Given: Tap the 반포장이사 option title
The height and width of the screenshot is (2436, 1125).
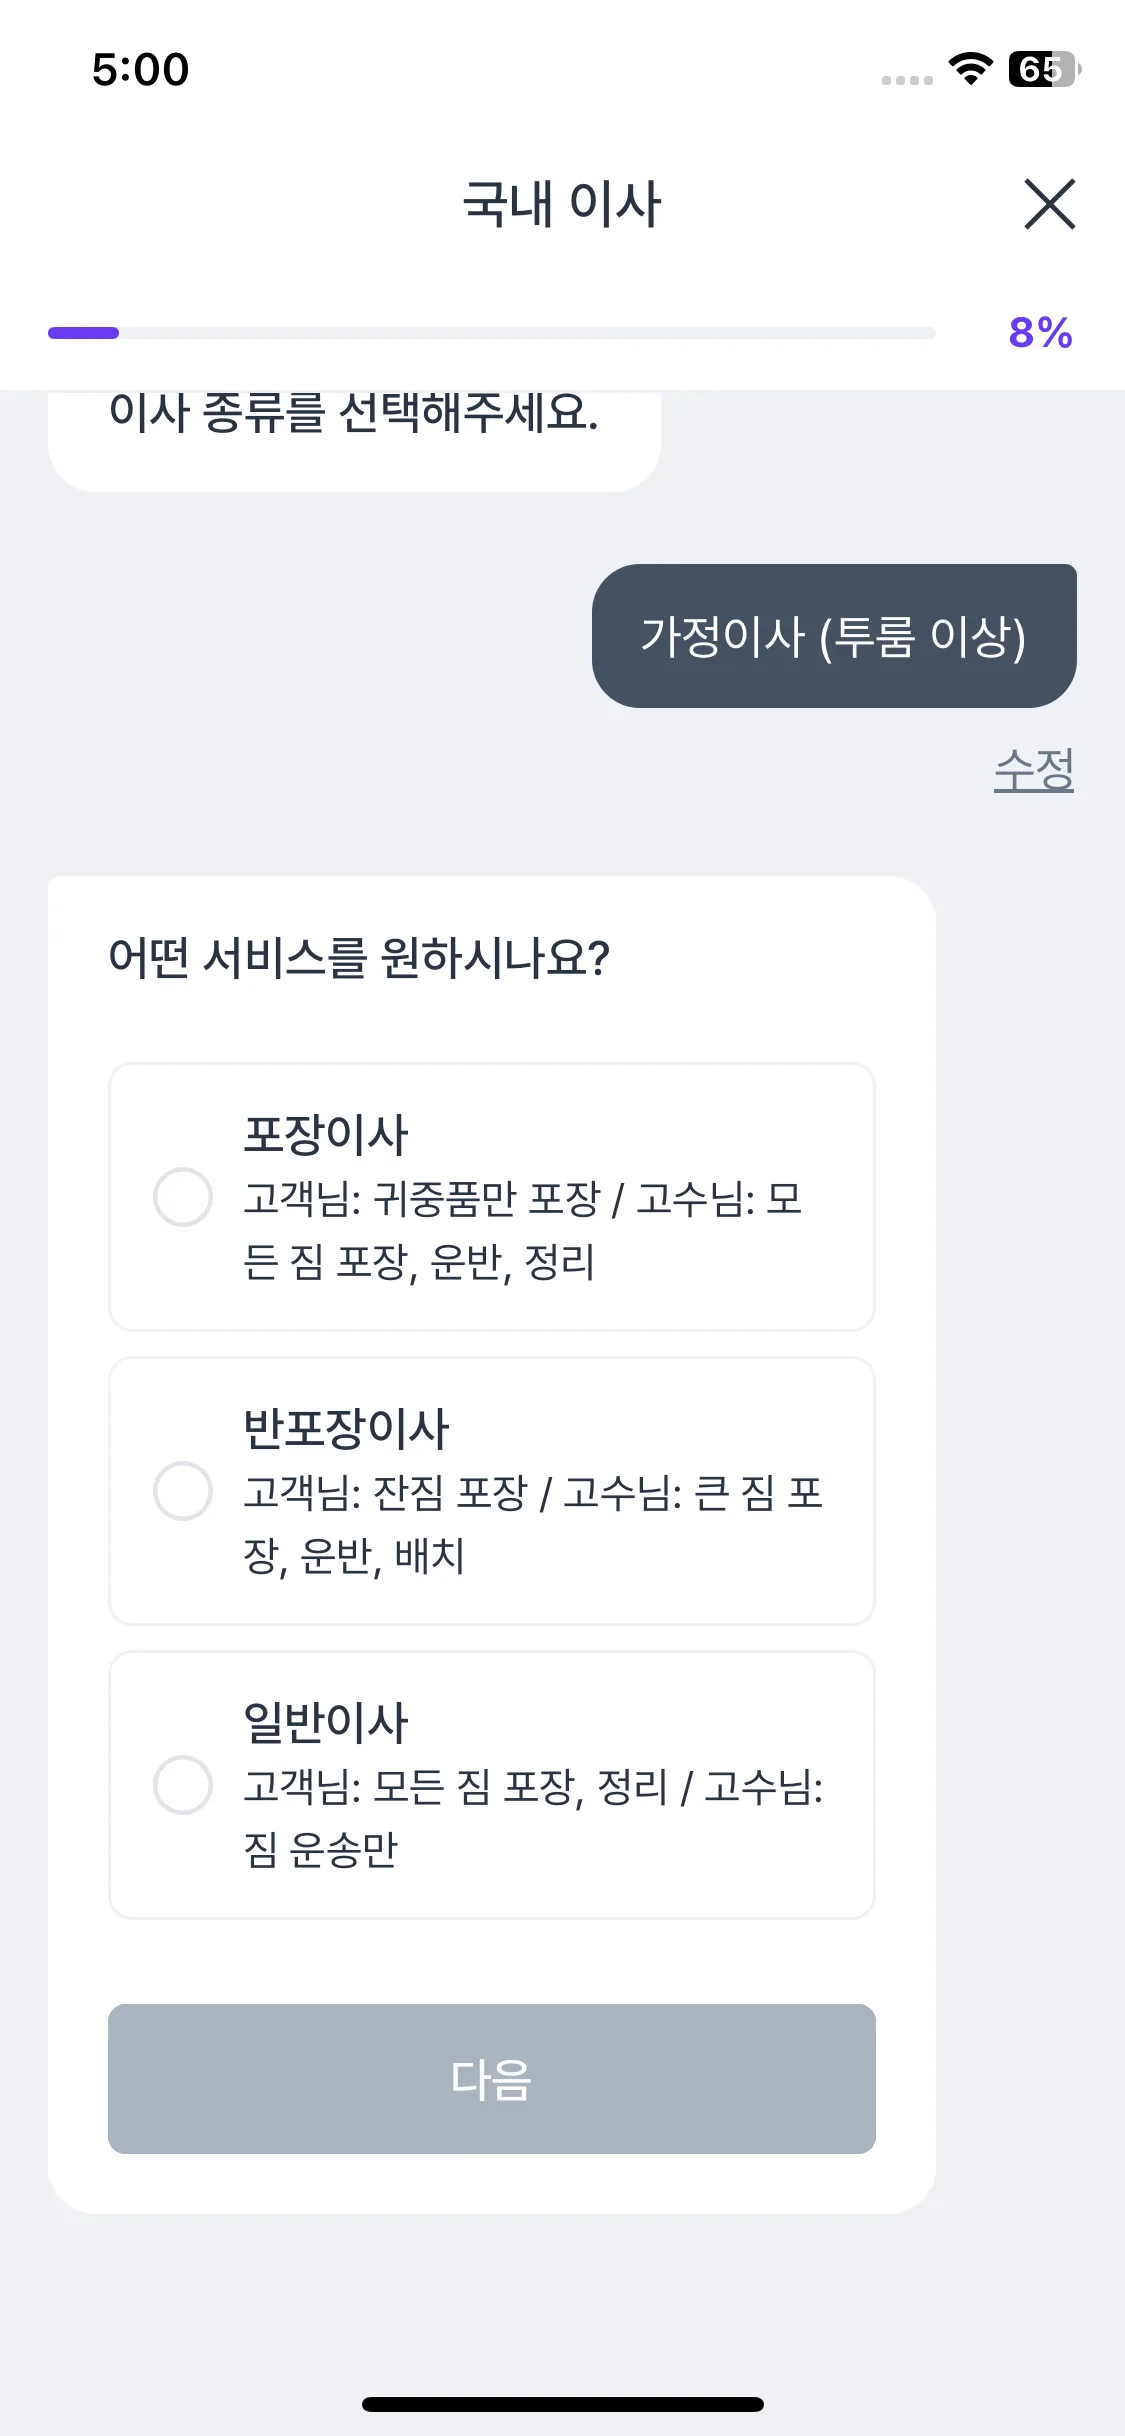Looking at the screenshot, I should pos(346,1429).
